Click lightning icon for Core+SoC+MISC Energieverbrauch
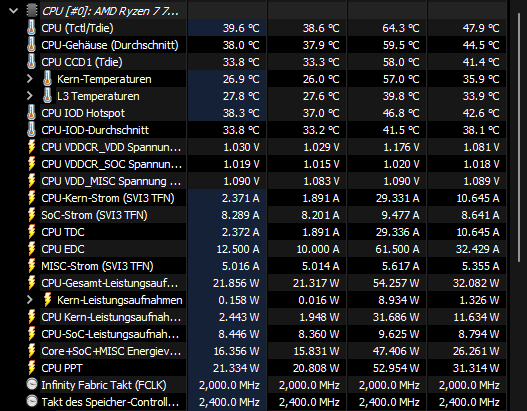527x411 pixels. (31, 351)
